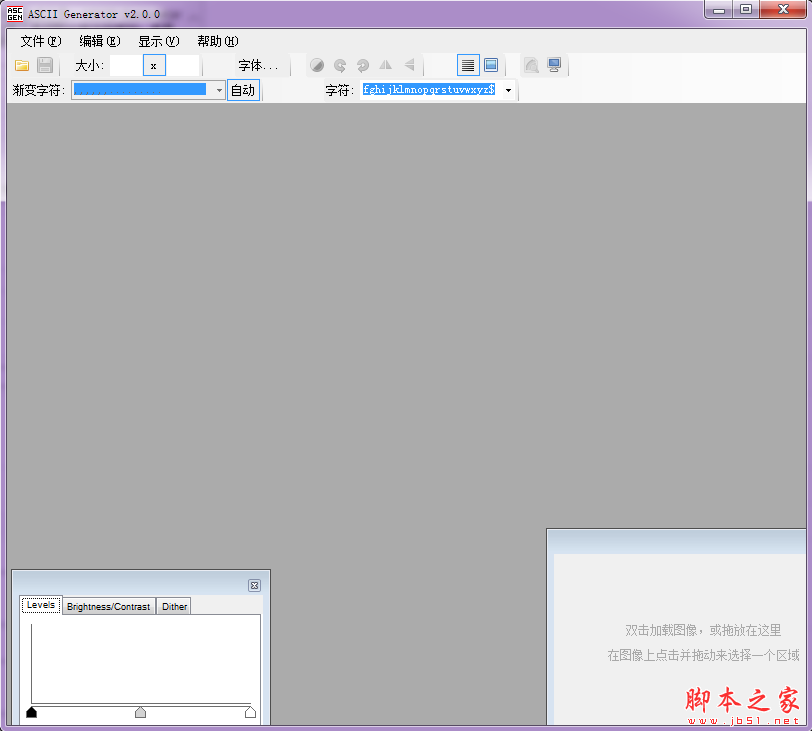Toggle the text lines view icon

click(468, 65)
